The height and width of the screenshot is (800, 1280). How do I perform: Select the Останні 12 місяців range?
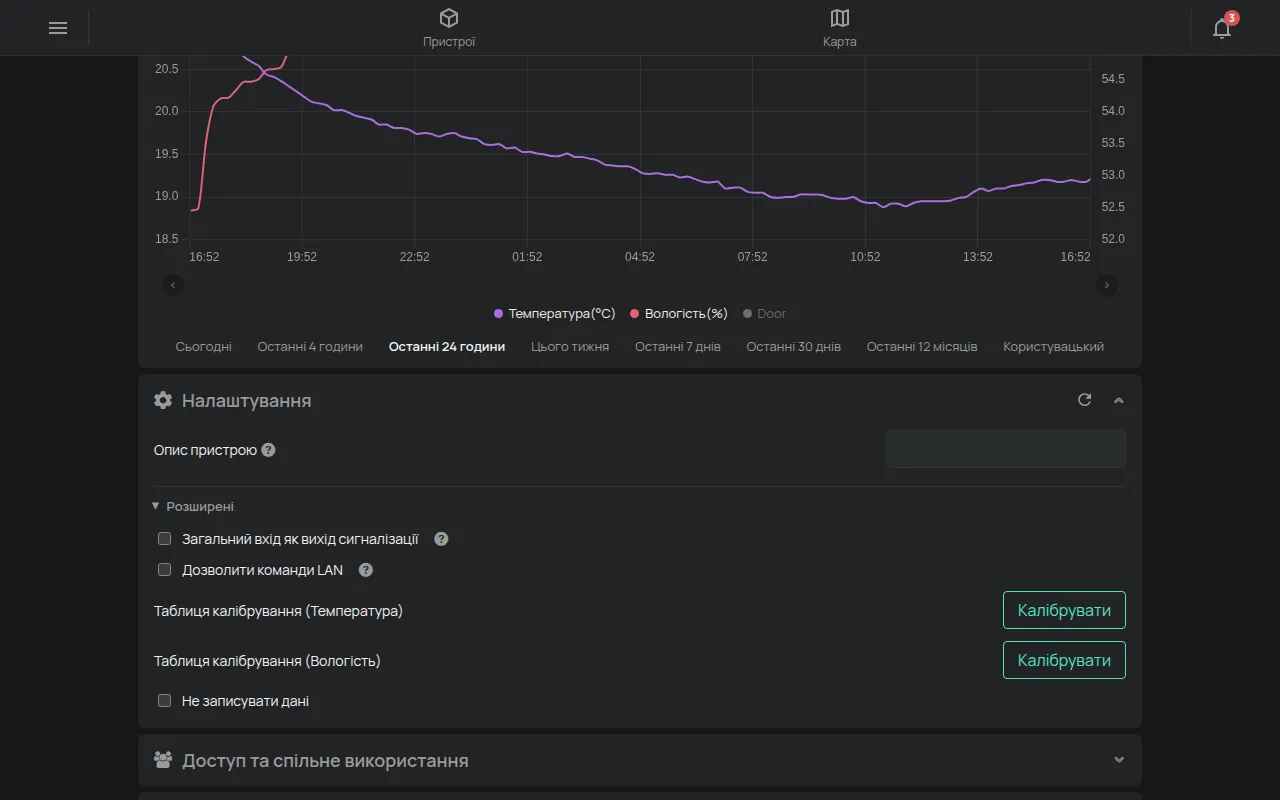click(922, 347)
